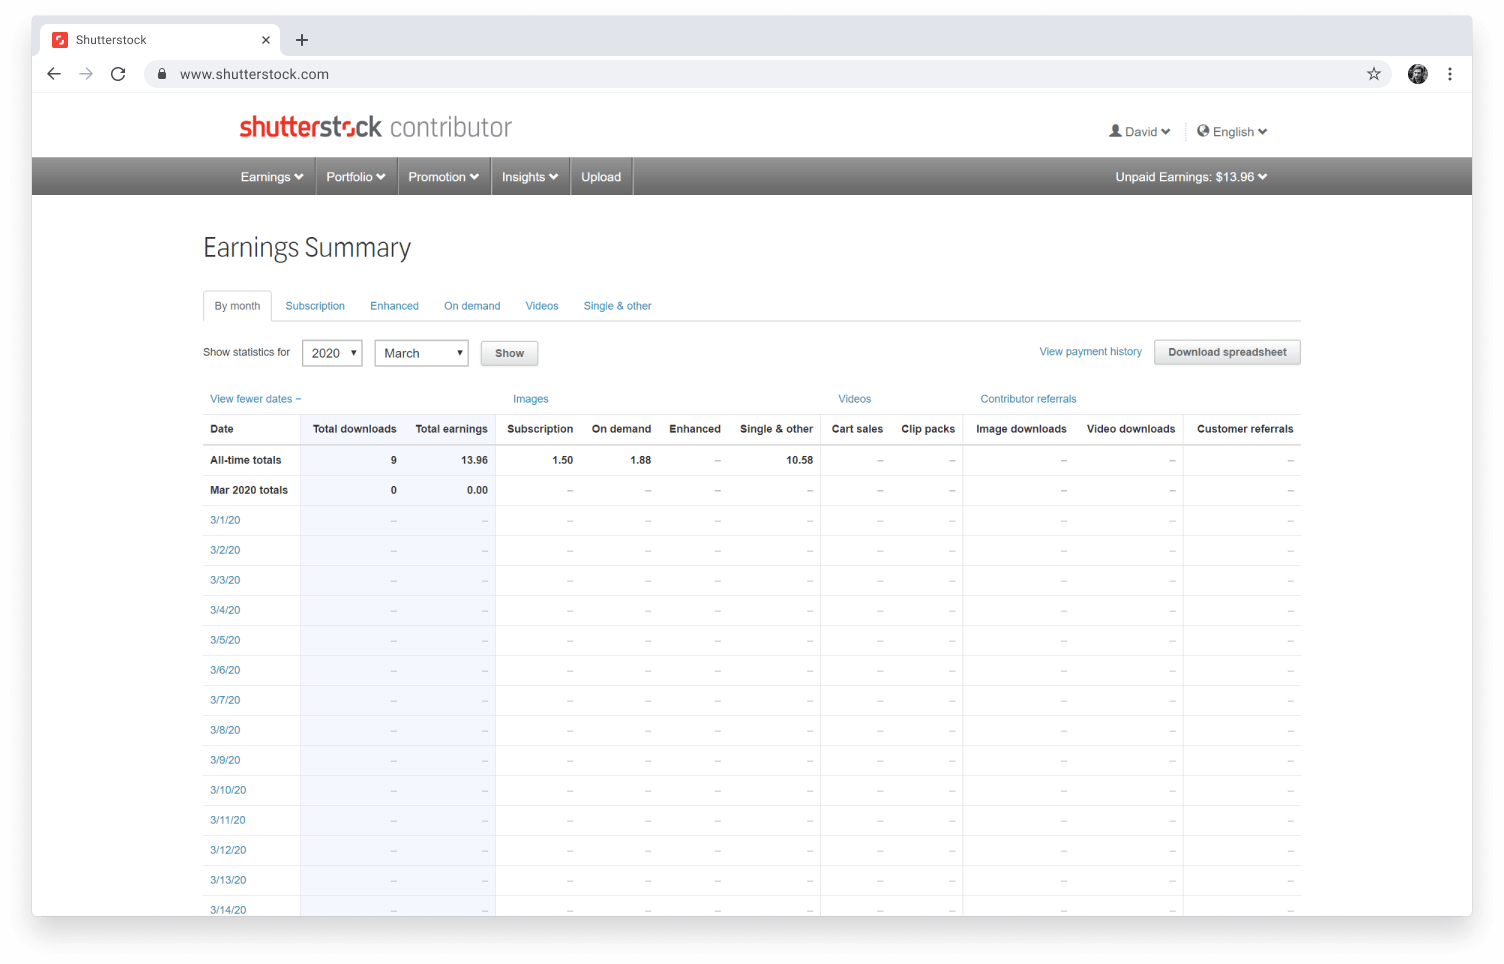This screenshot has height=964, width=1504.
Task: Open the English language selector
Action: [x=1232, y=132]
